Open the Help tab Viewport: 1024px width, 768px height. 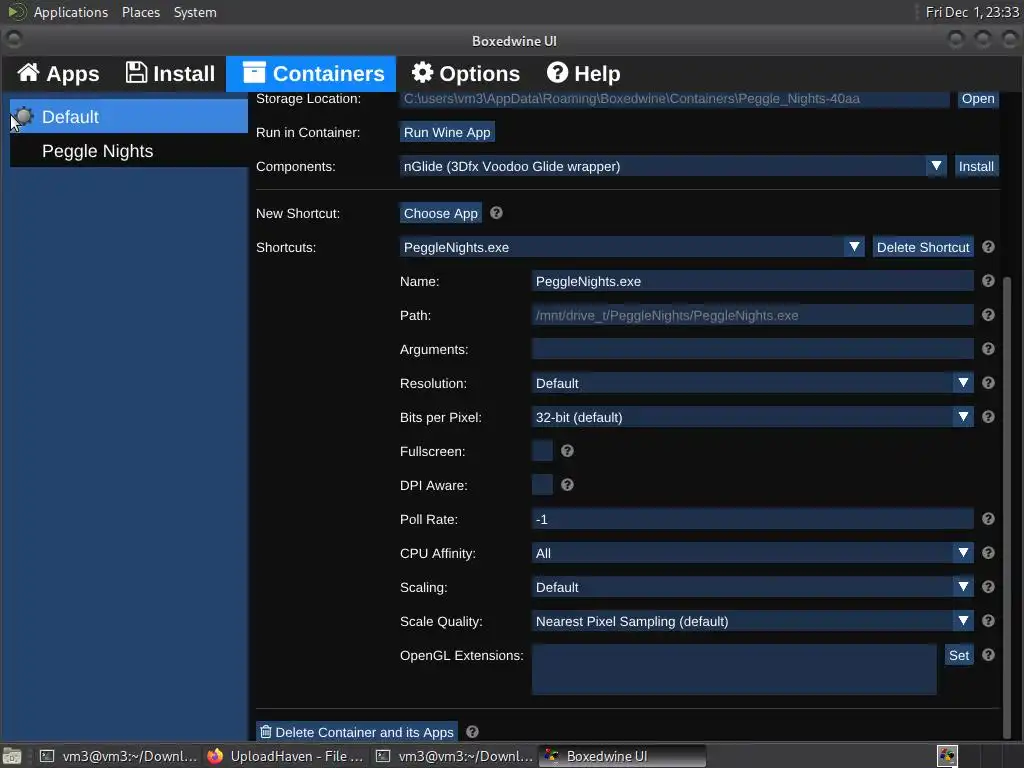click(x=583, y=74)
